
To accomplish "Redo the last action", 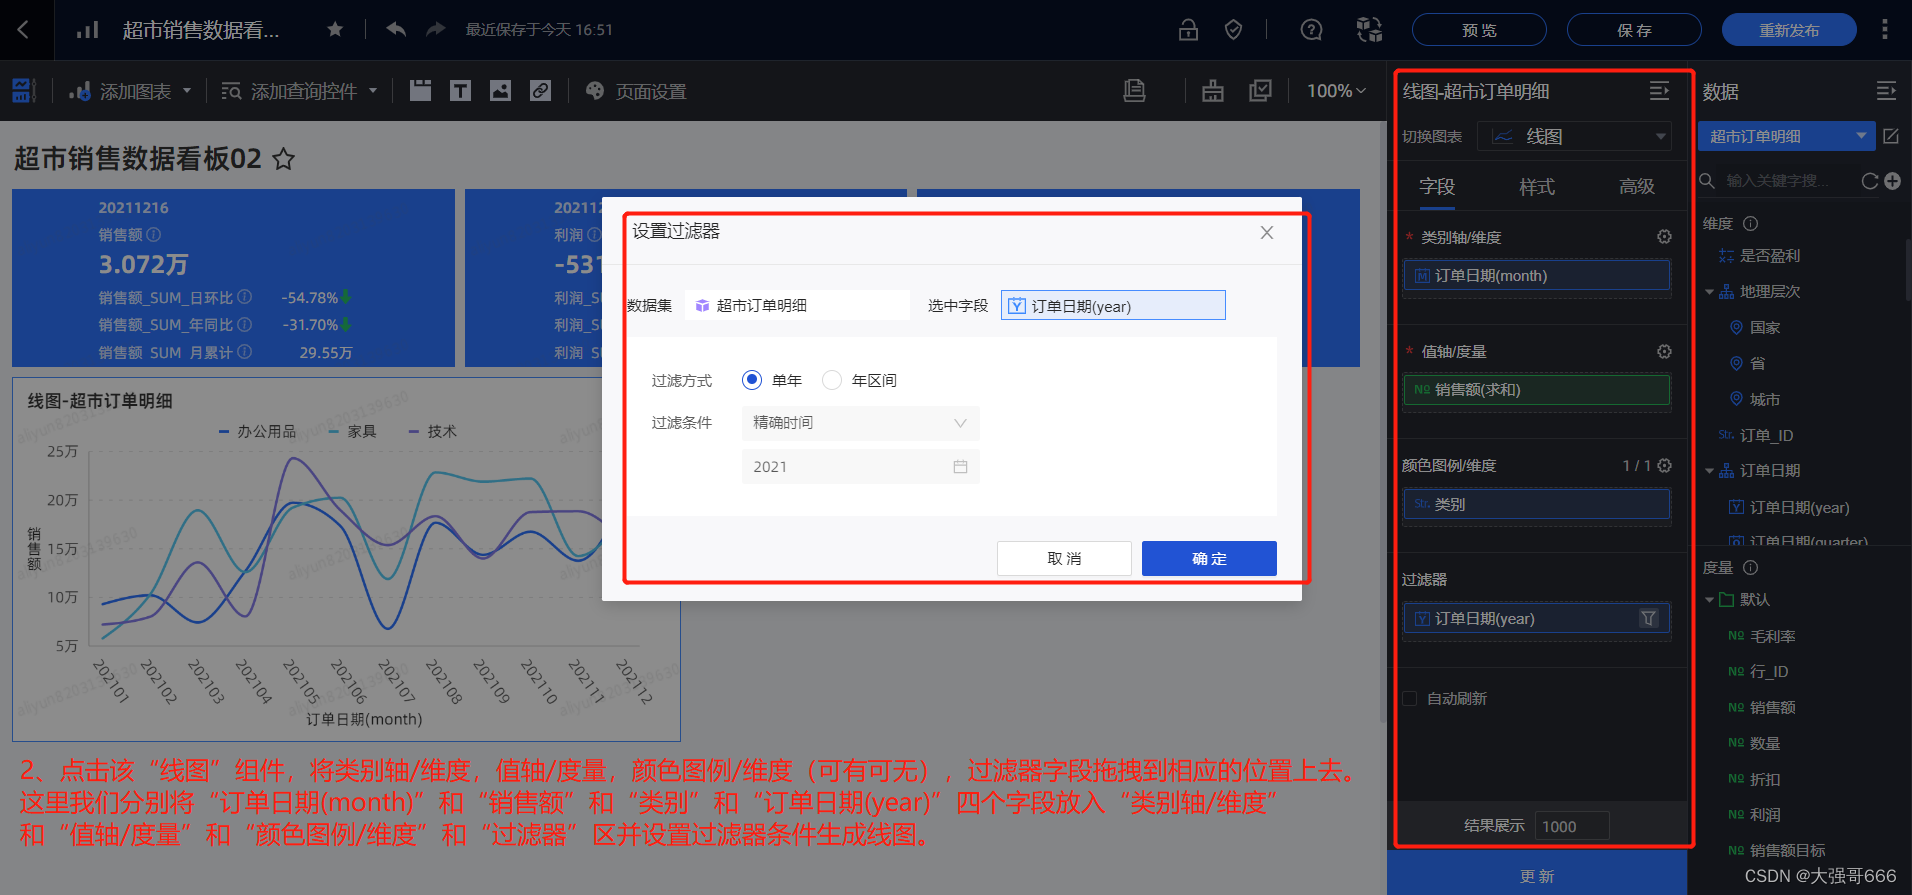I will point(435,29).
